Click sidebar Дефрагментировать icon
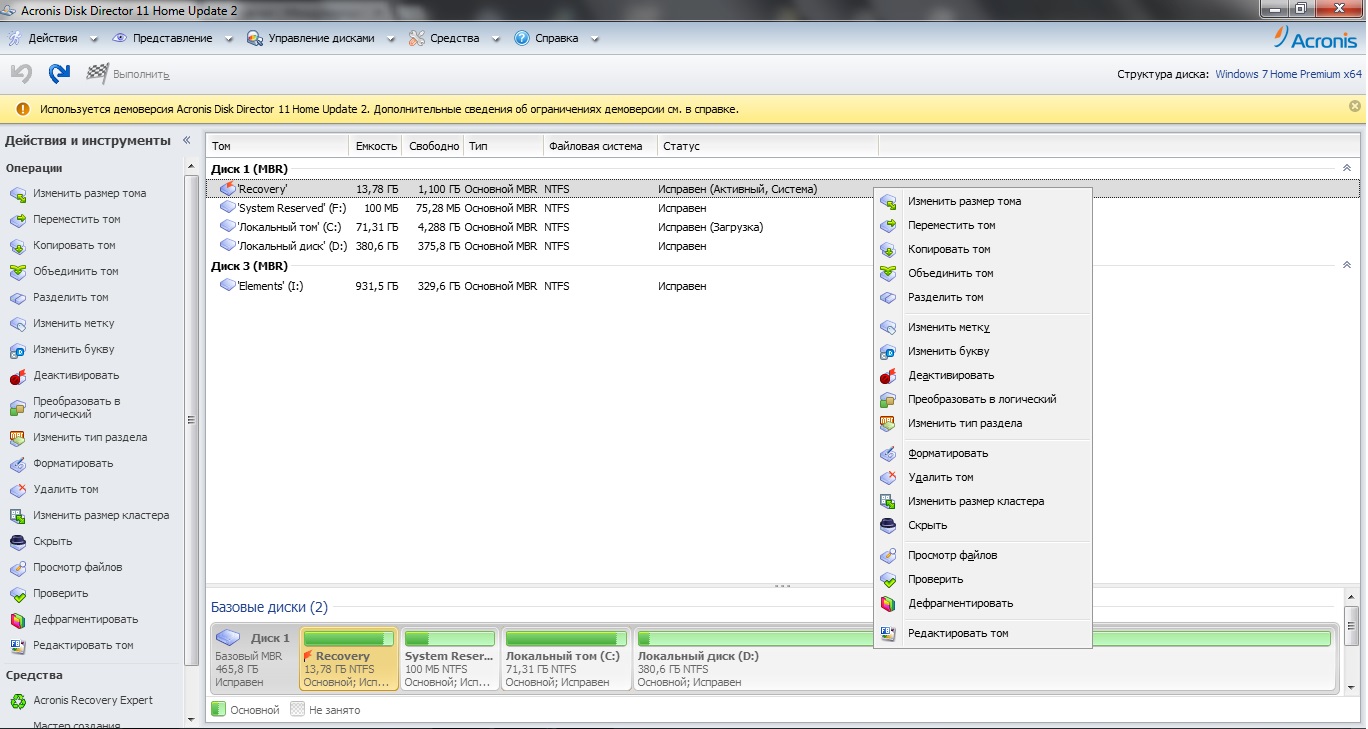Viewport: 1368px width, 729px height. tap(17, 620)
